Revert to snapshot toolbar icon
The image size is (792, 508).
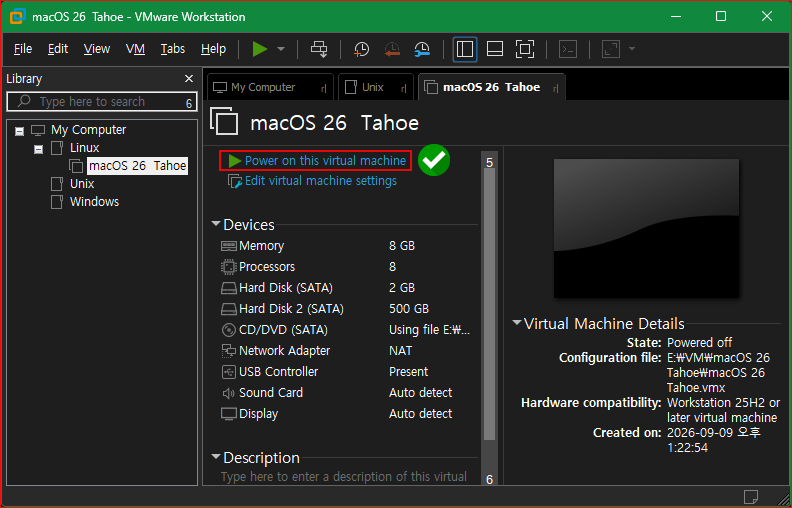tap(391, 49)
